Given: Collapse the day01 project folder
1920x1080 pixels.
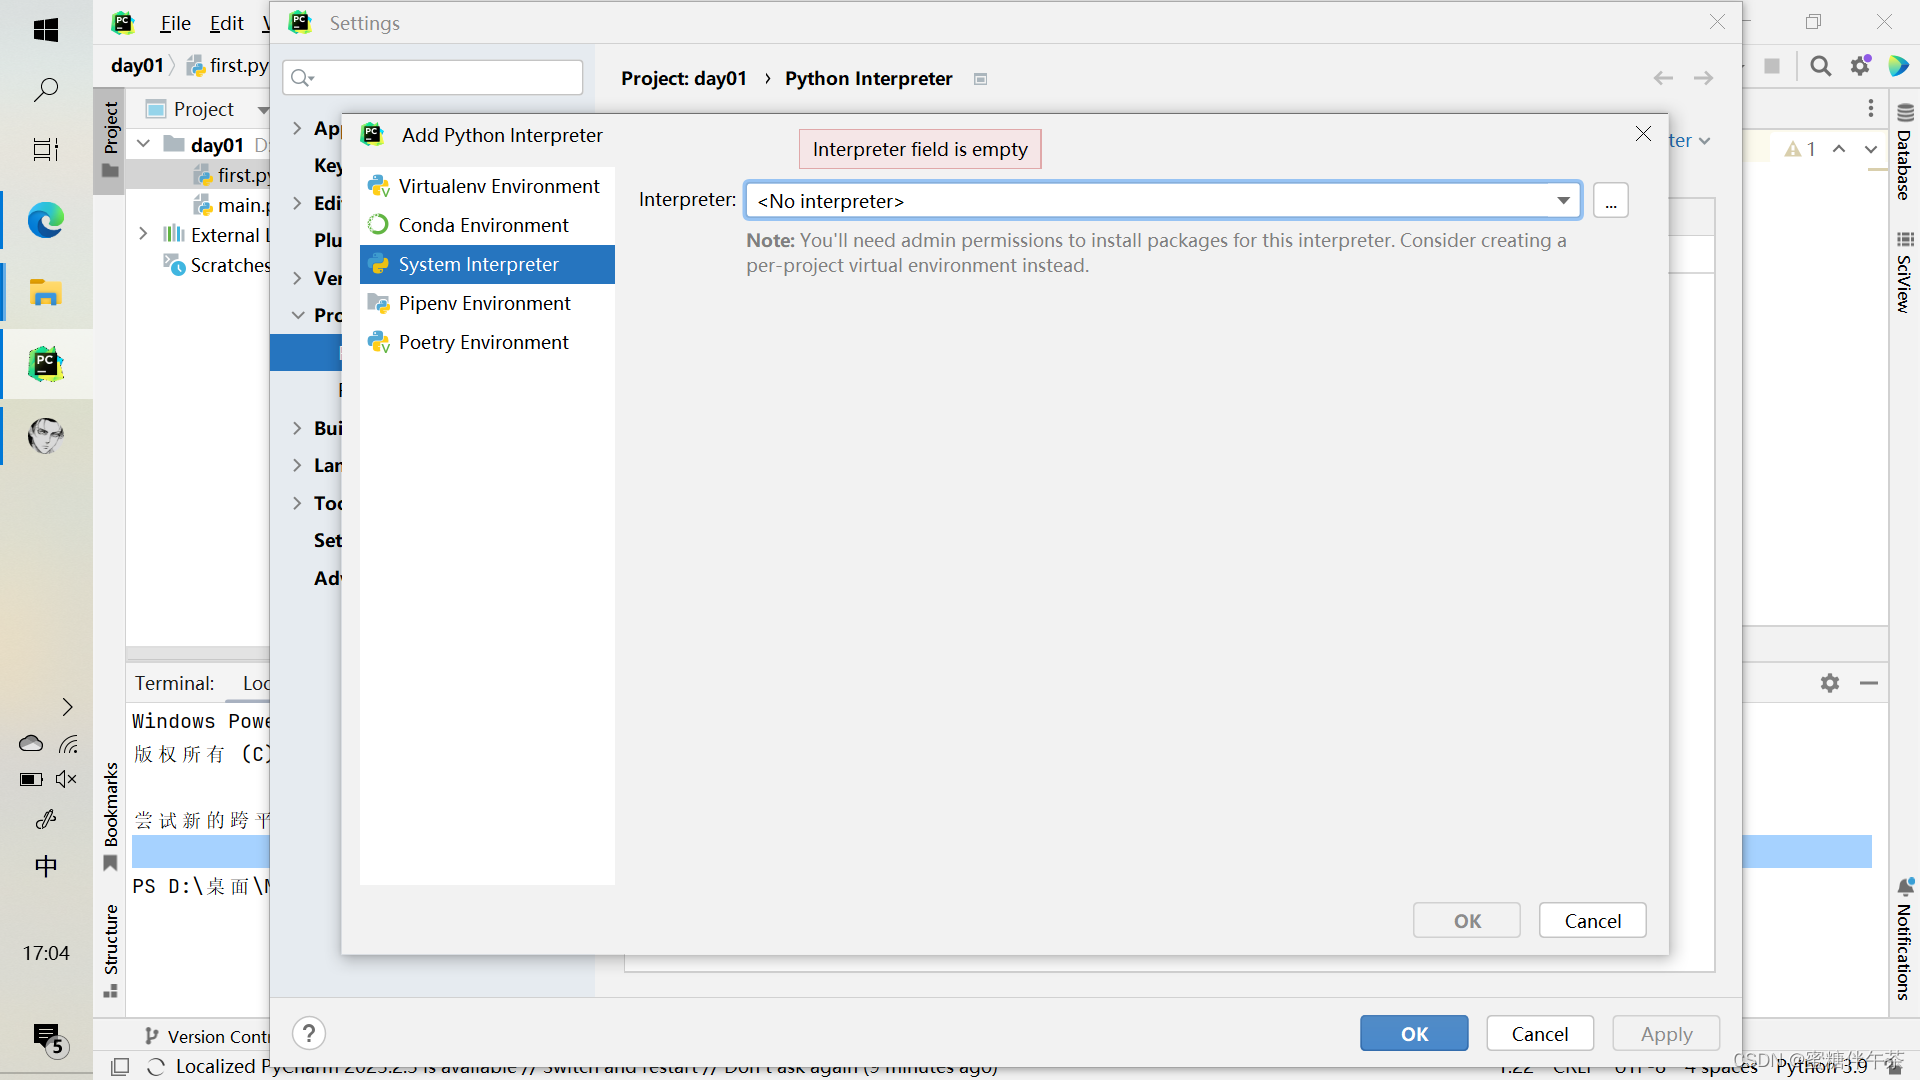Looking at the screenshot, I should coord(144,144).
